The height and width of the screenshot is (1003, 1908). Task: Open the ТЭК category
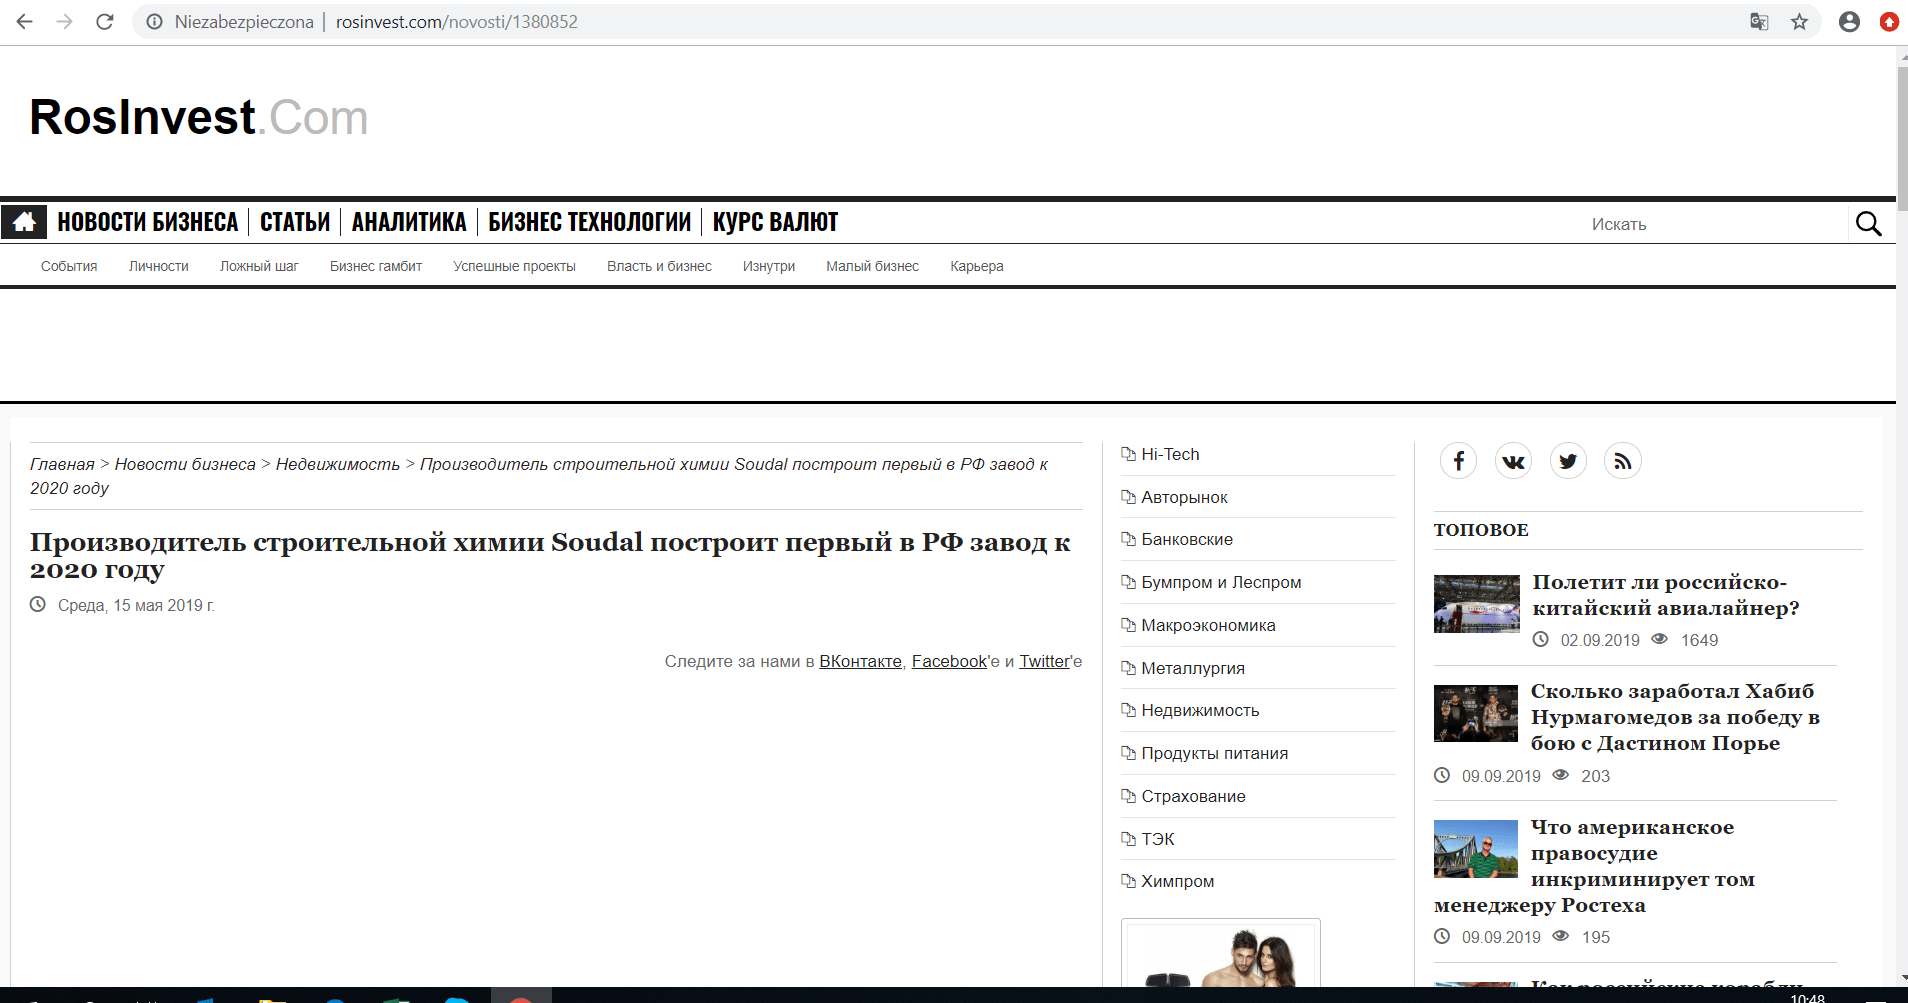1158,839
